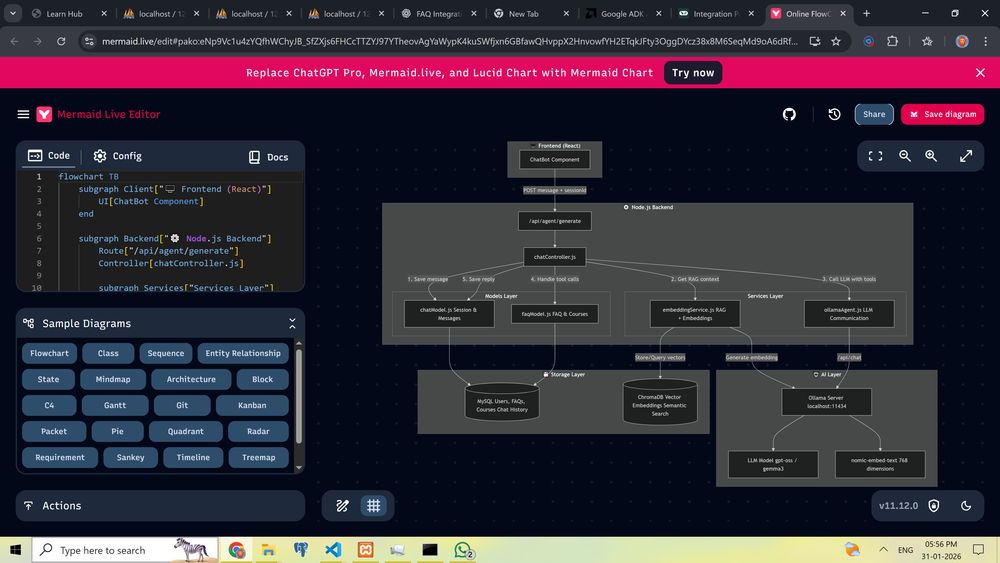This screenshot has height=563, width=1000.
Task: Zoom out of the diagram
Action: tap(905, 156)
